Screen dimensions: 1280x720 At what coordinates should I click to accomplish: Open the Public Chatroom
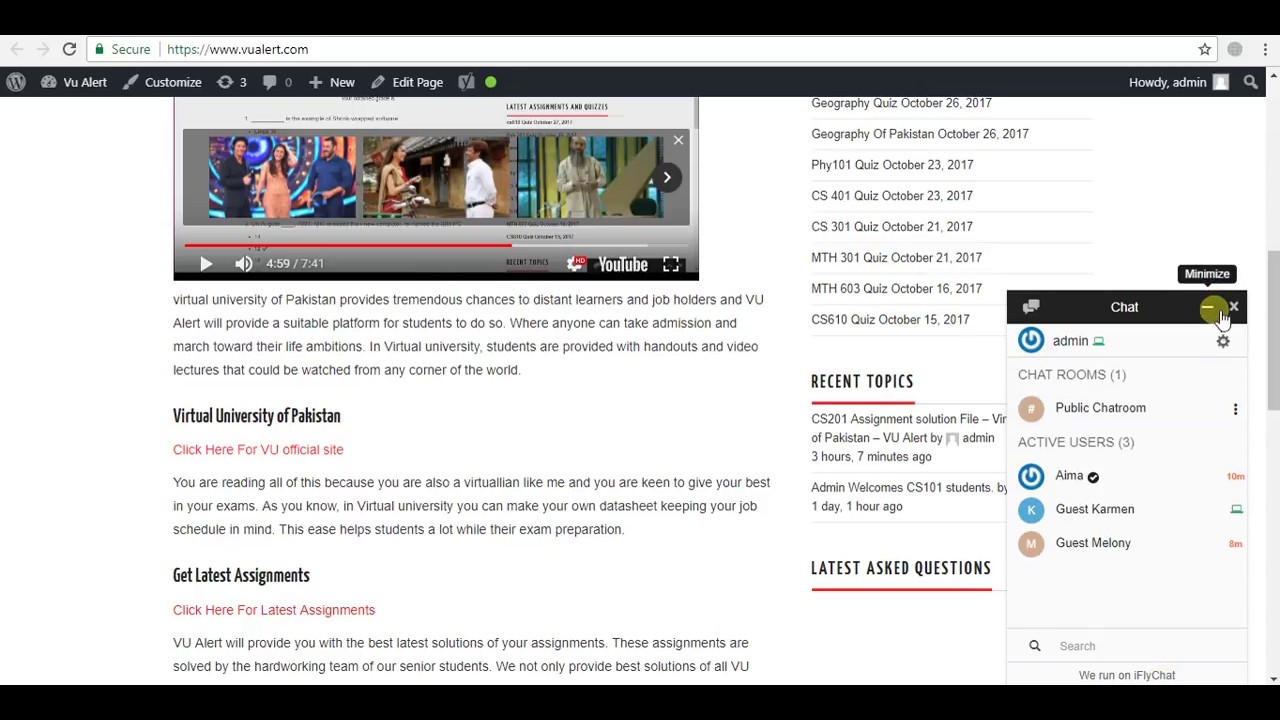(1100, 408)
